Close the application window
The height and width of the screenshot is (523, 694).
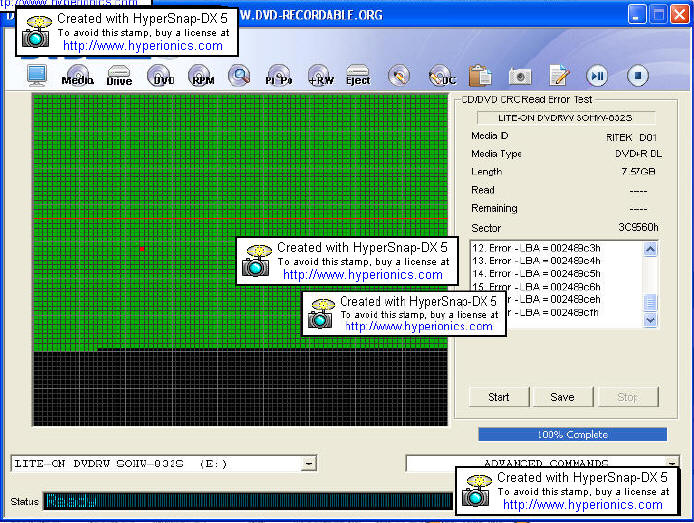tap(679, 15)
